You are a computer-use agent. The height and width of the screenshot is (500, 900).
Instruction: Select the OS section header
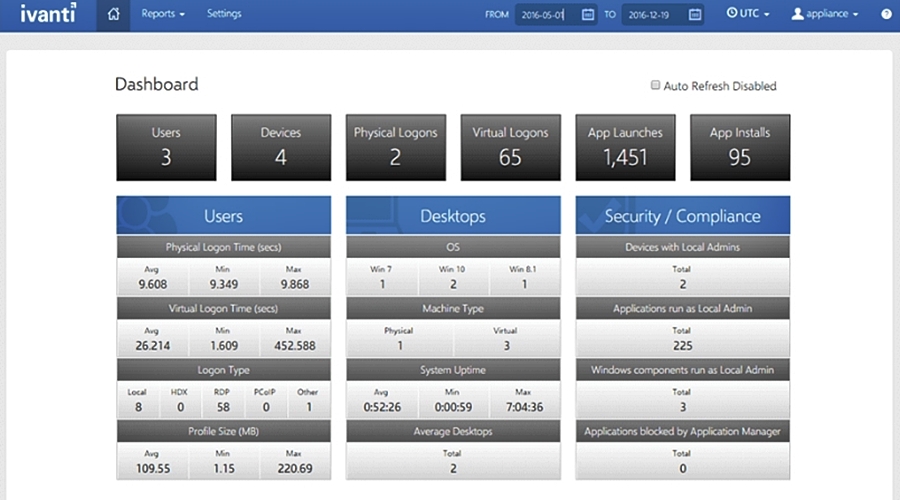point(453,247)
